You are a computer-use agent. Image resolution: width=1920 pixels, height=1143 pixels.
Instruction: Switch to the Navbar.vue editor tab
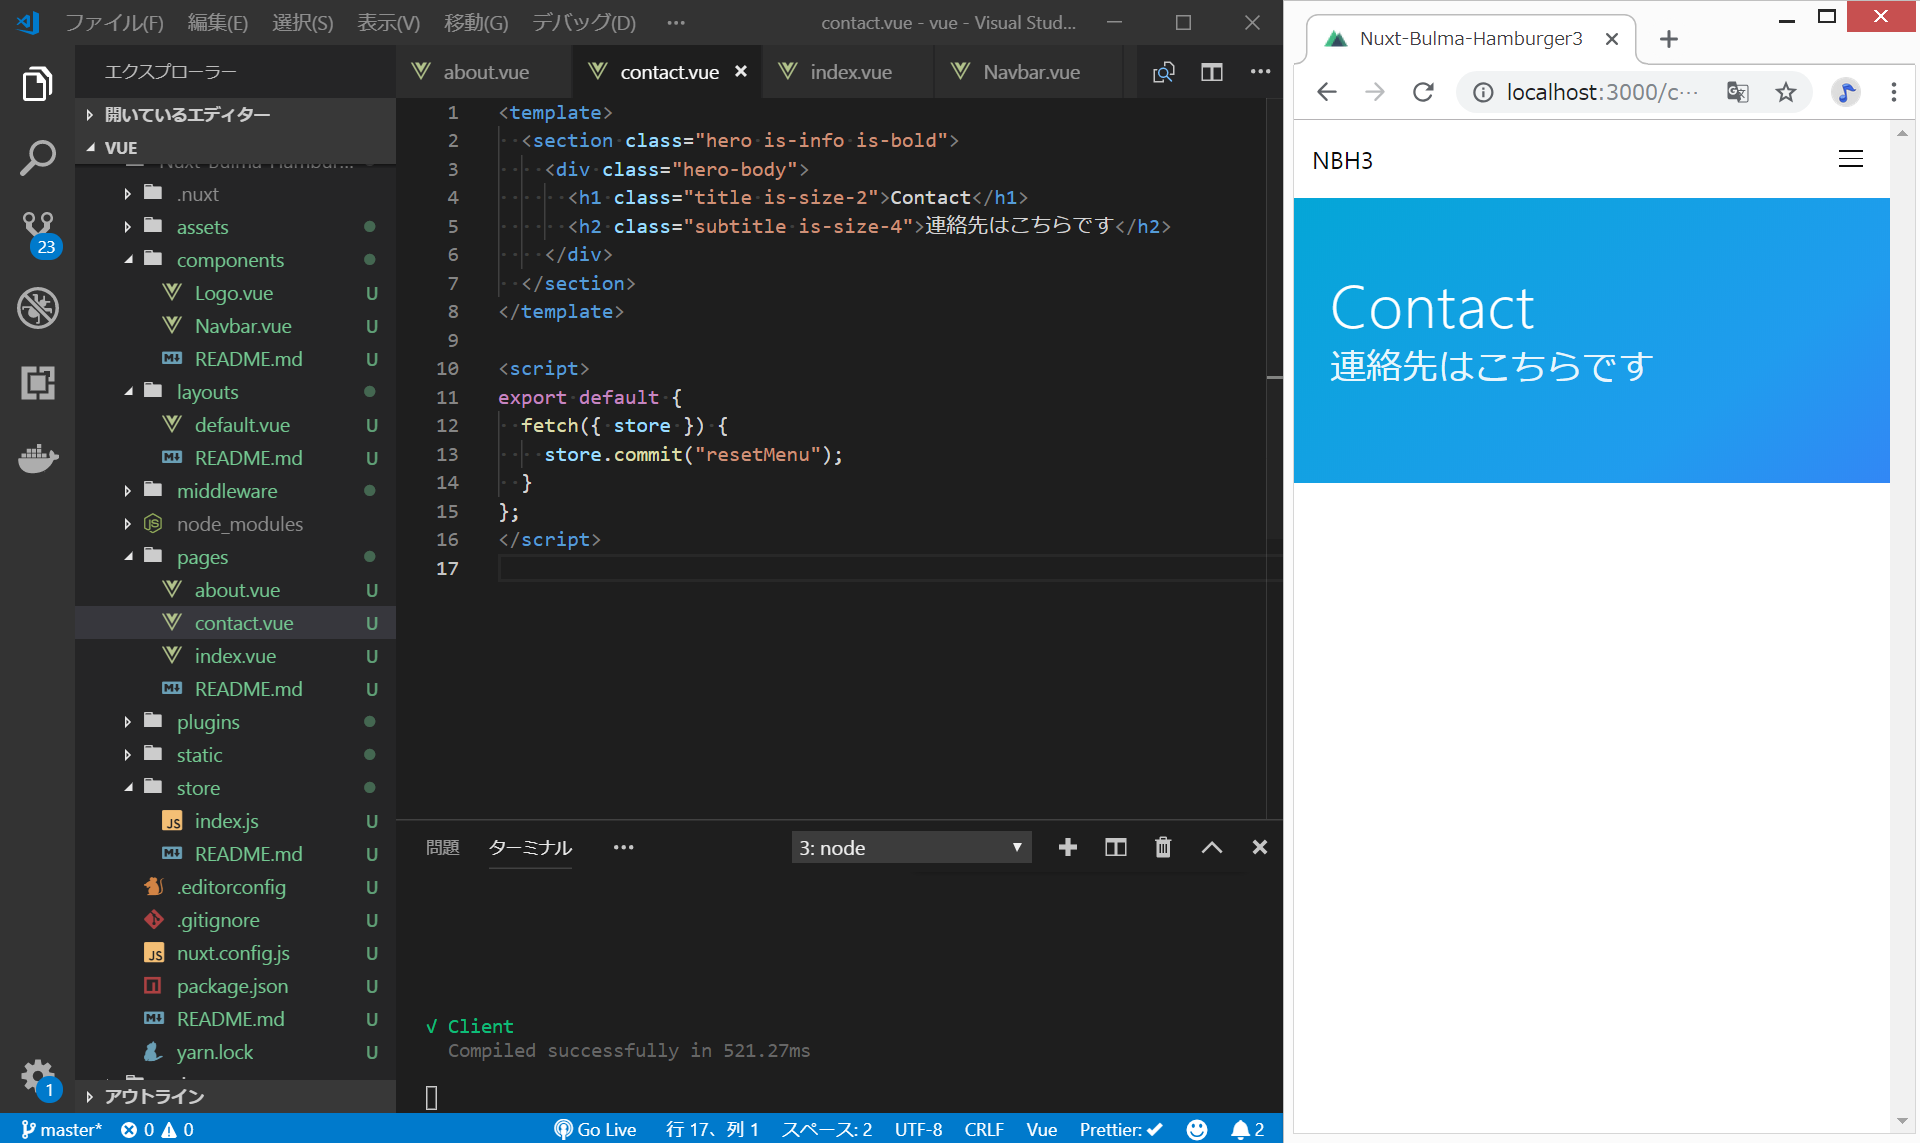tap(1030, 72)
